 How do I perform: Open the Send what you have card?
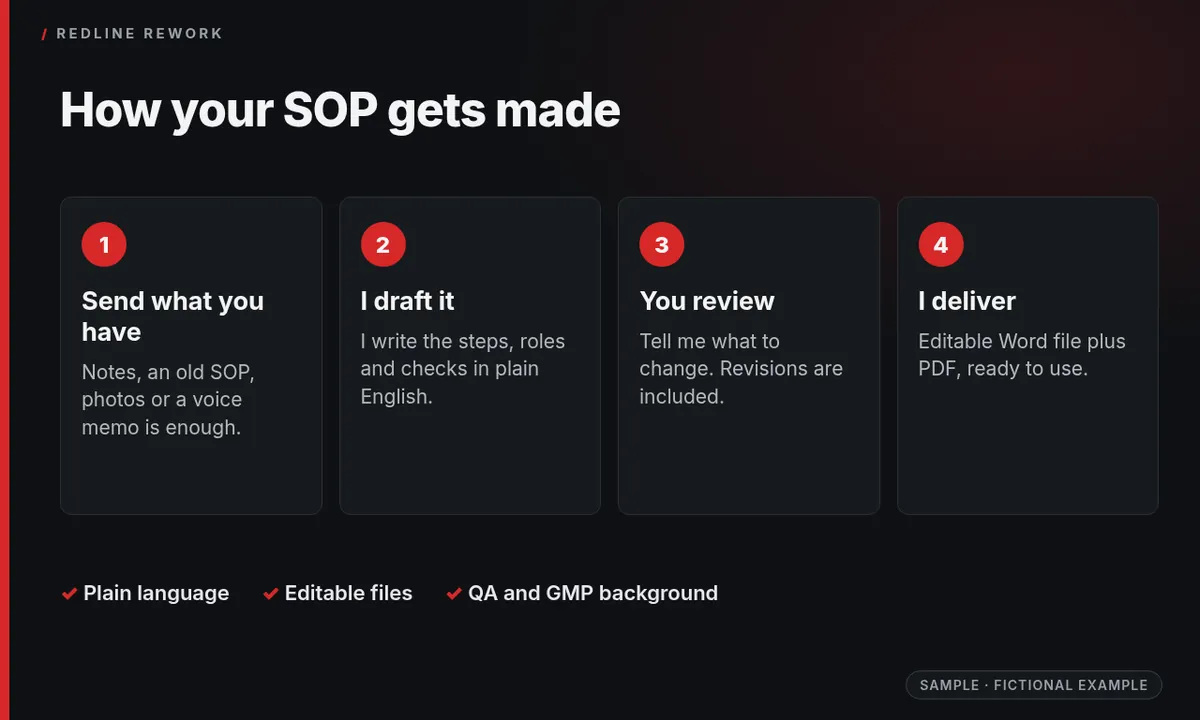tap(191, 355)
